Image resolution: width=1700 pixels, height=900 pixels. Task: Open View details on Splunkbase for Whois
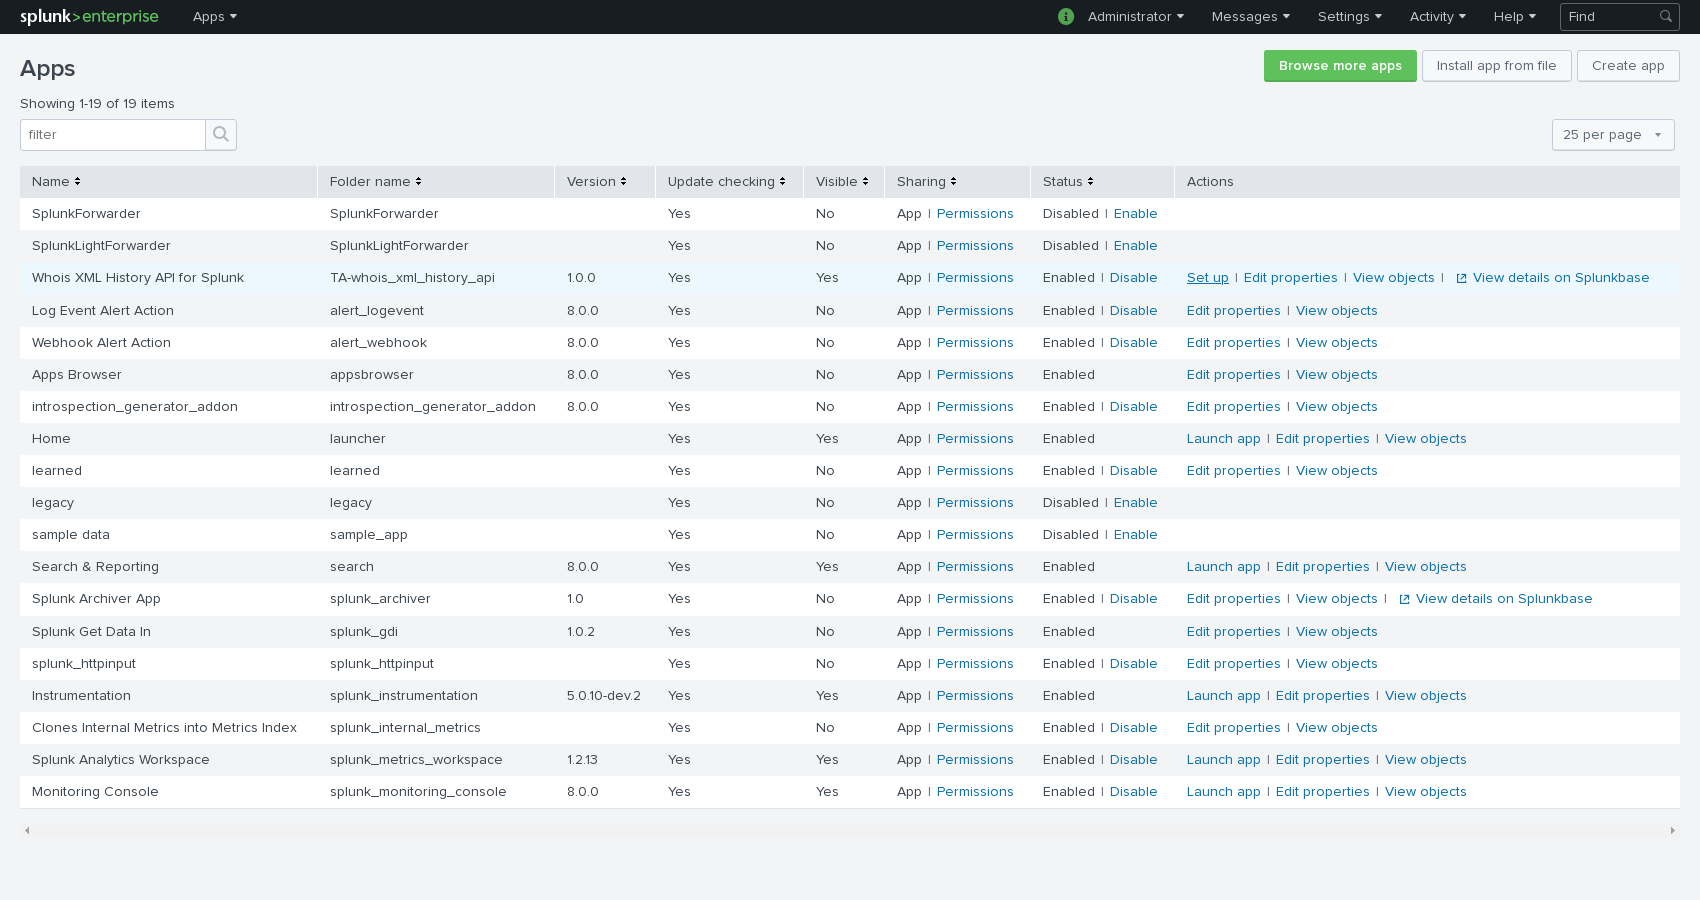1561,278
